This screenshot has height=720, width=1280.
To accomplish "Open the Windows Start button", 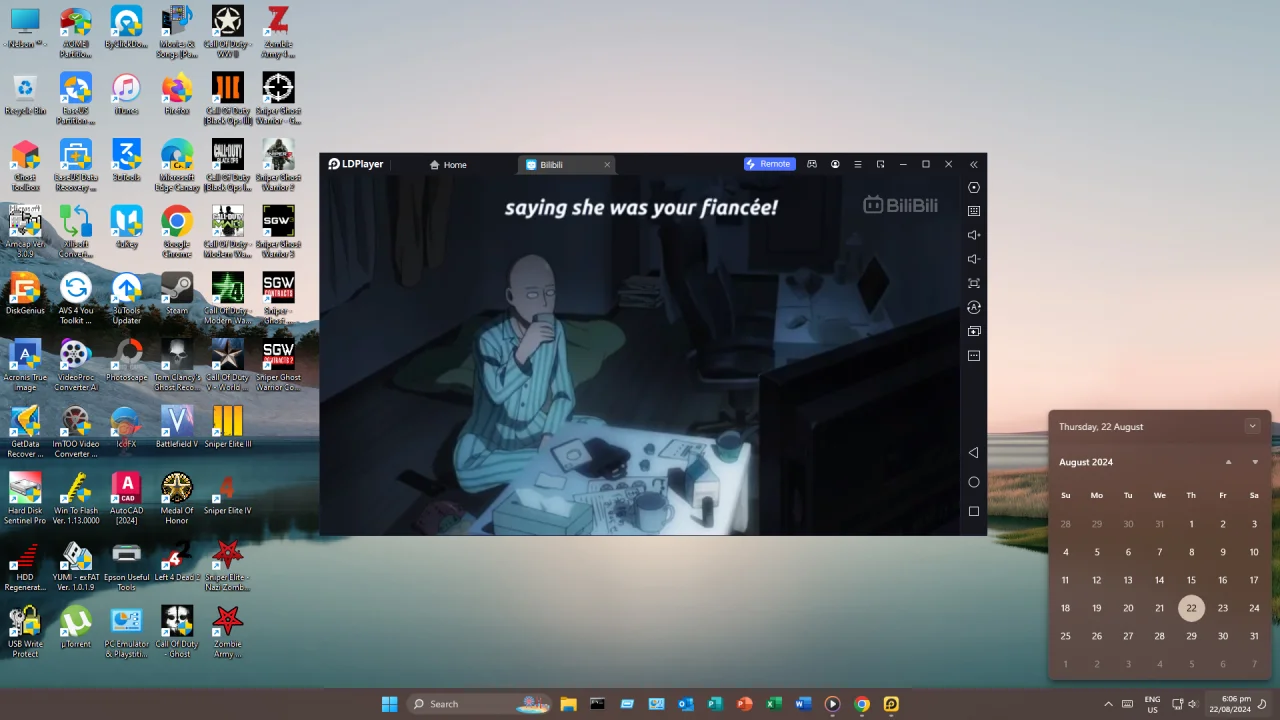I will coord(389,704).
